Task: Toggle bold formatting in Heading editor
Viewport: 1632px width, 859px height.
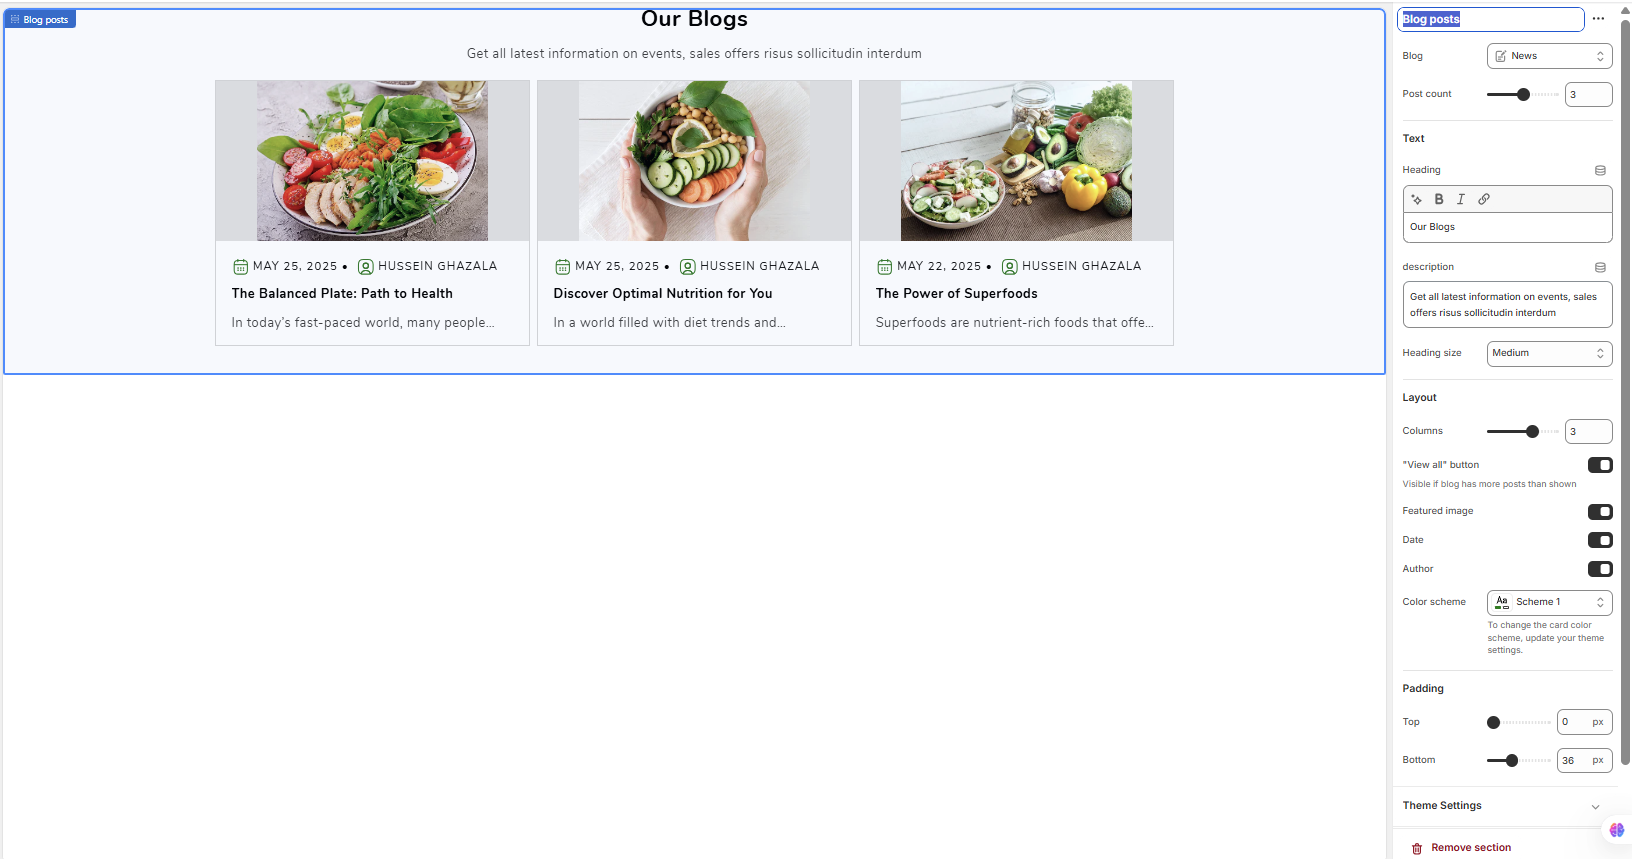Action: point(1439,199)
